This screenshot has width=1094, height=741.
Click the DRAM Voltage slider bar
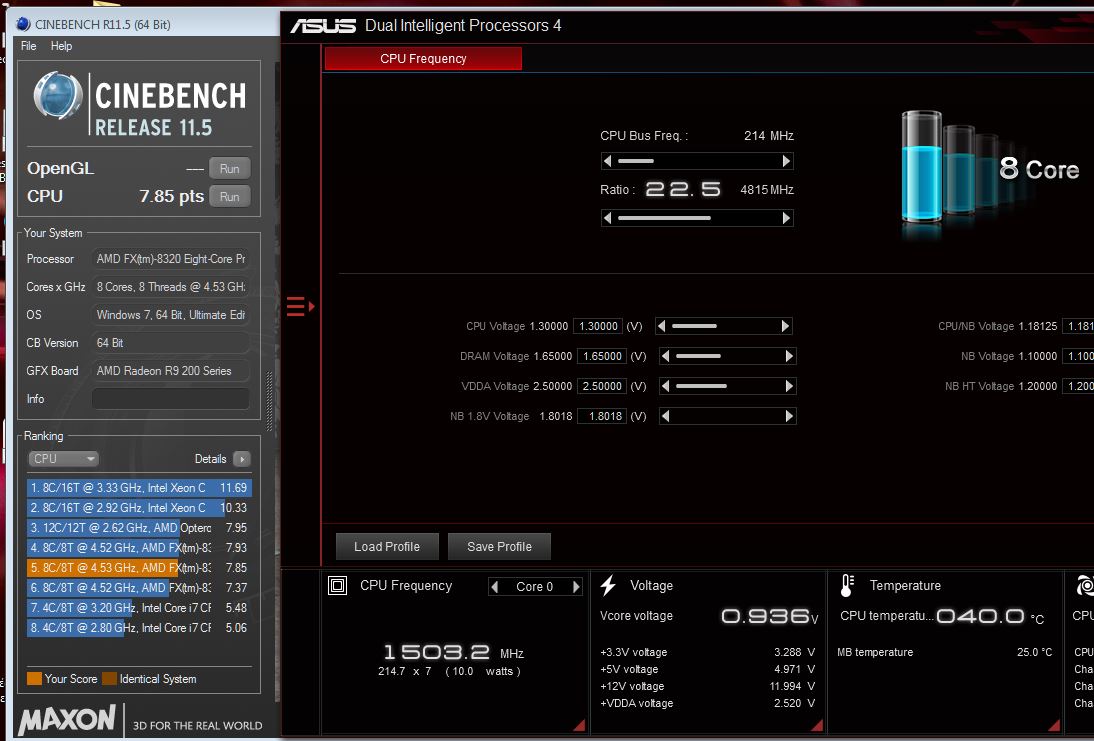728,356
